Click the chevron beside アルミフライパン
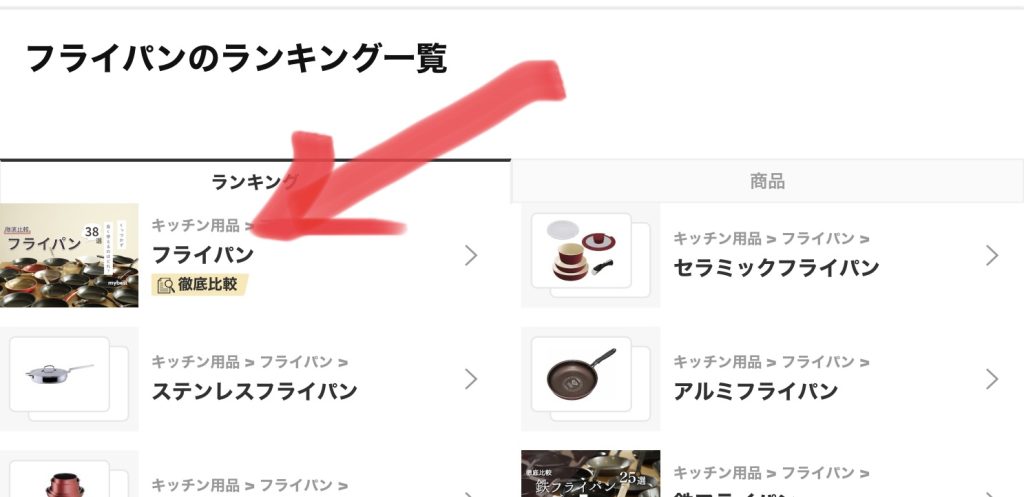 [x=992, y=379]
